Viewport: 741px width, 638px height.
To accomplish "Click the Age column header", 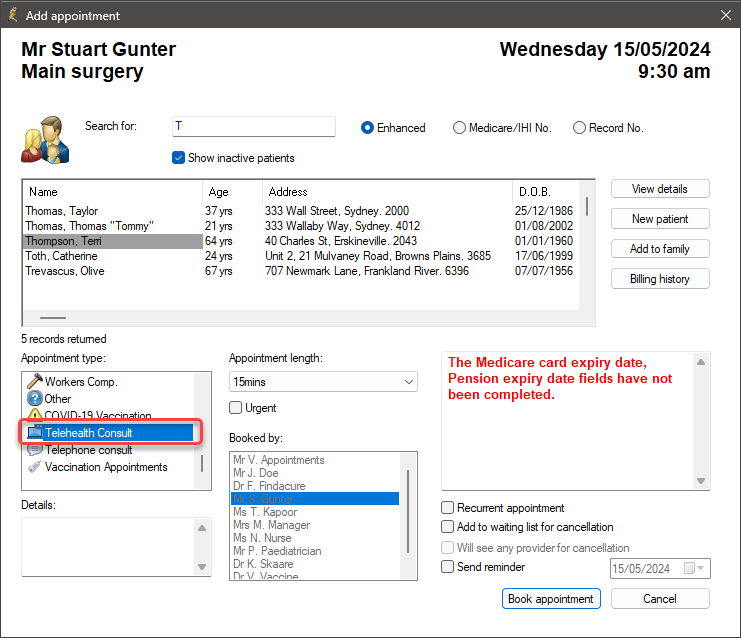I will click(233, 192).
